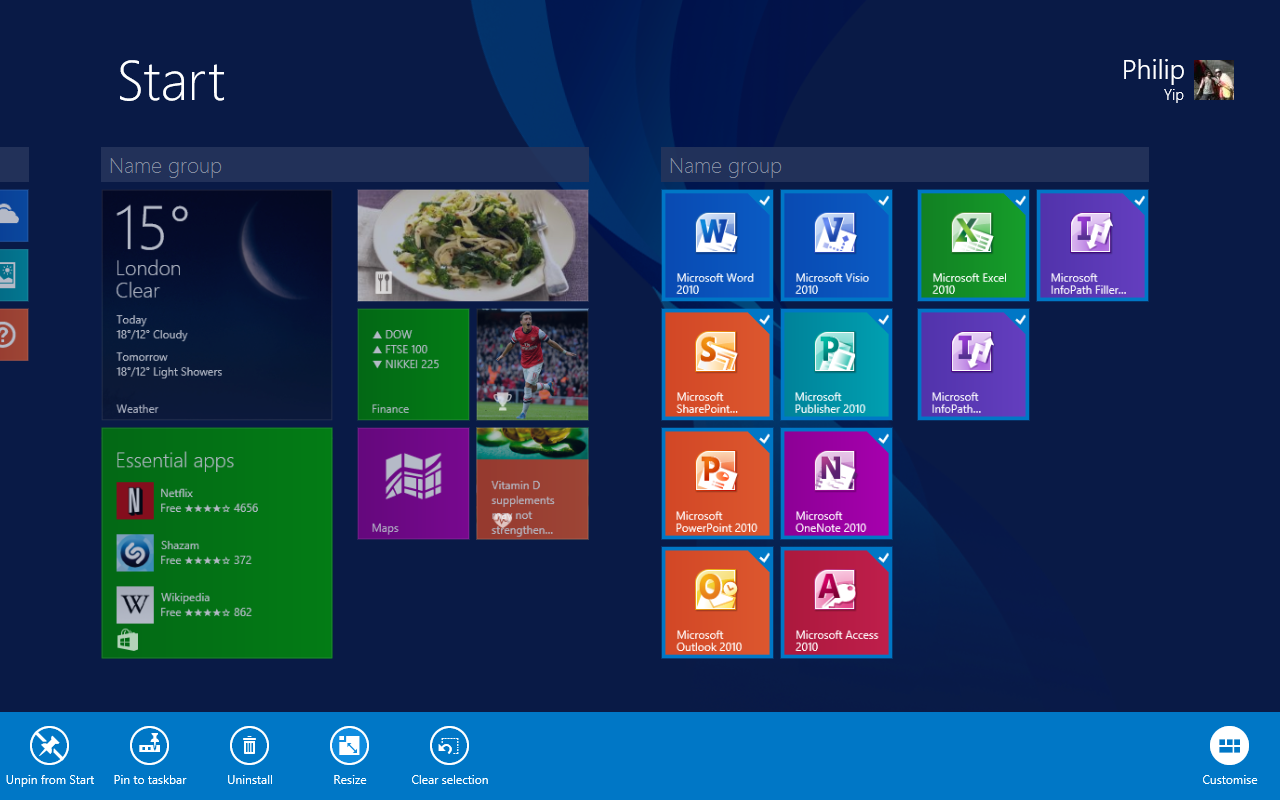Click the Start heading
The height and width of the screenshot is (800, 1280).
click(171, 80)
